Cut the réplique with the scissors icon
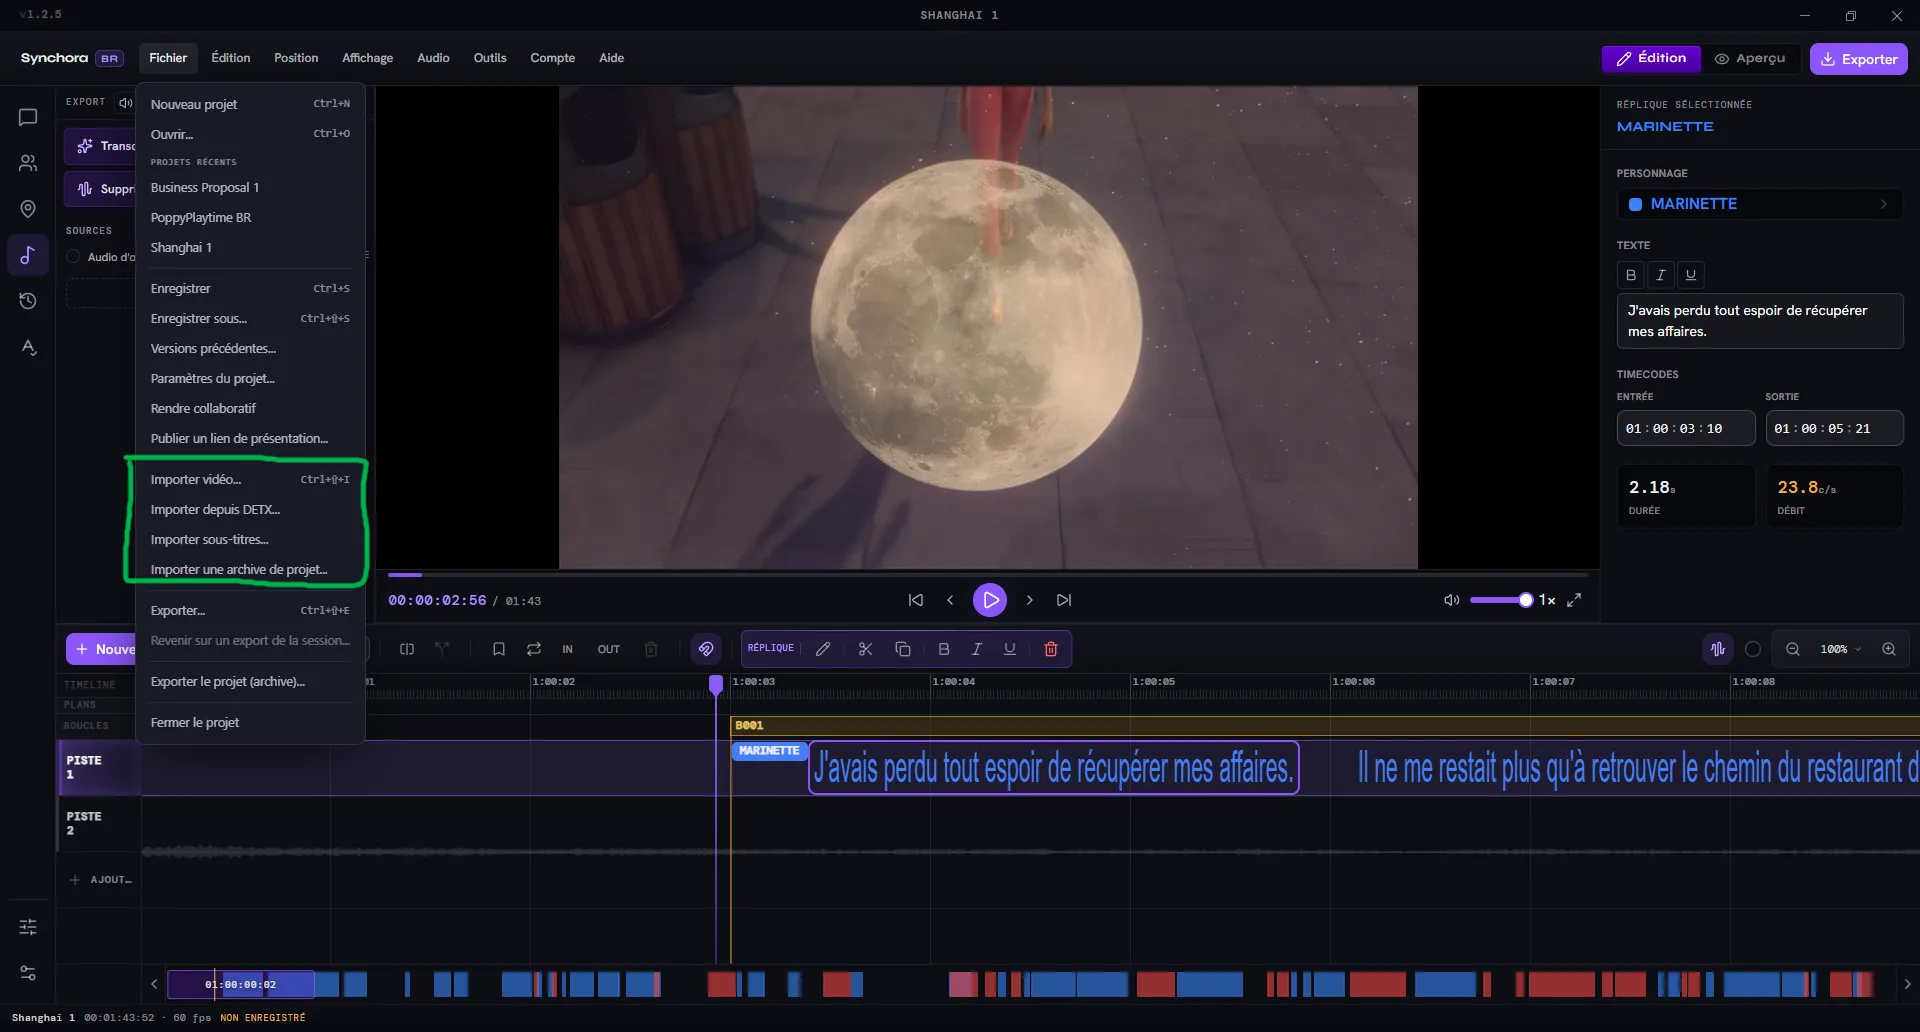 tap(866, 649)
